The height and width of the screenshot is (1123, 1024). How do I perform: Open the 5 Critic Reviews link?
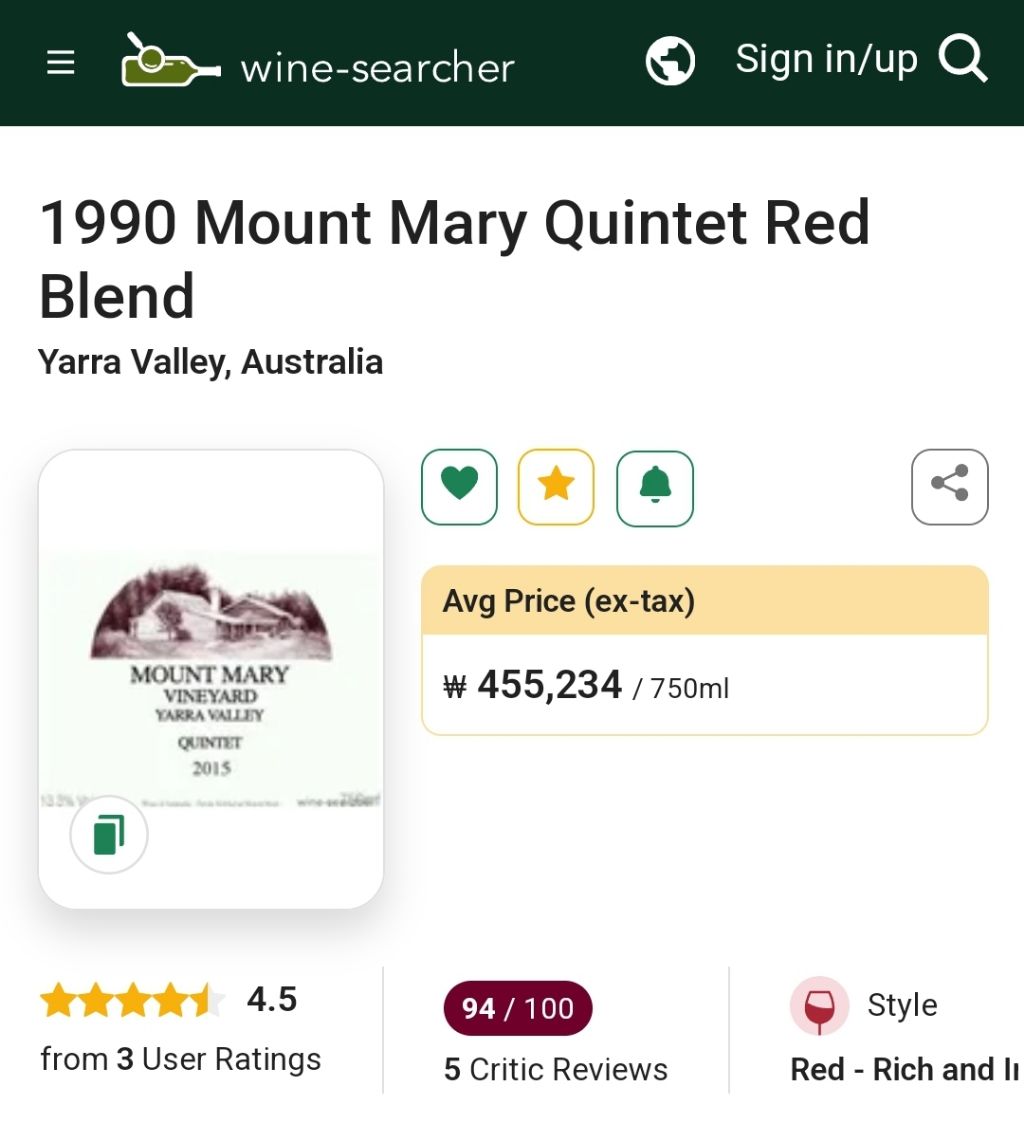(x=556, y=1069)
